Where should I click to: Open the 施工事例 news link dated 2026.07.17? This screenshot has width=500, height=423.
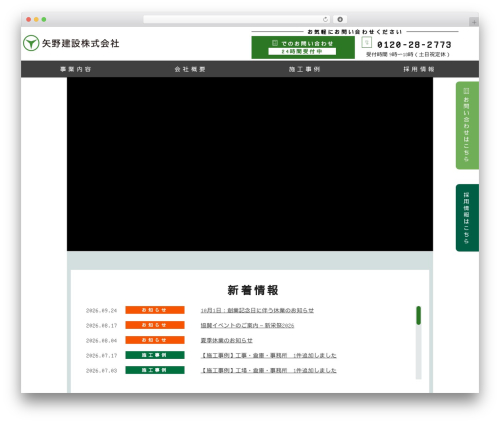(x=268, y=355)
